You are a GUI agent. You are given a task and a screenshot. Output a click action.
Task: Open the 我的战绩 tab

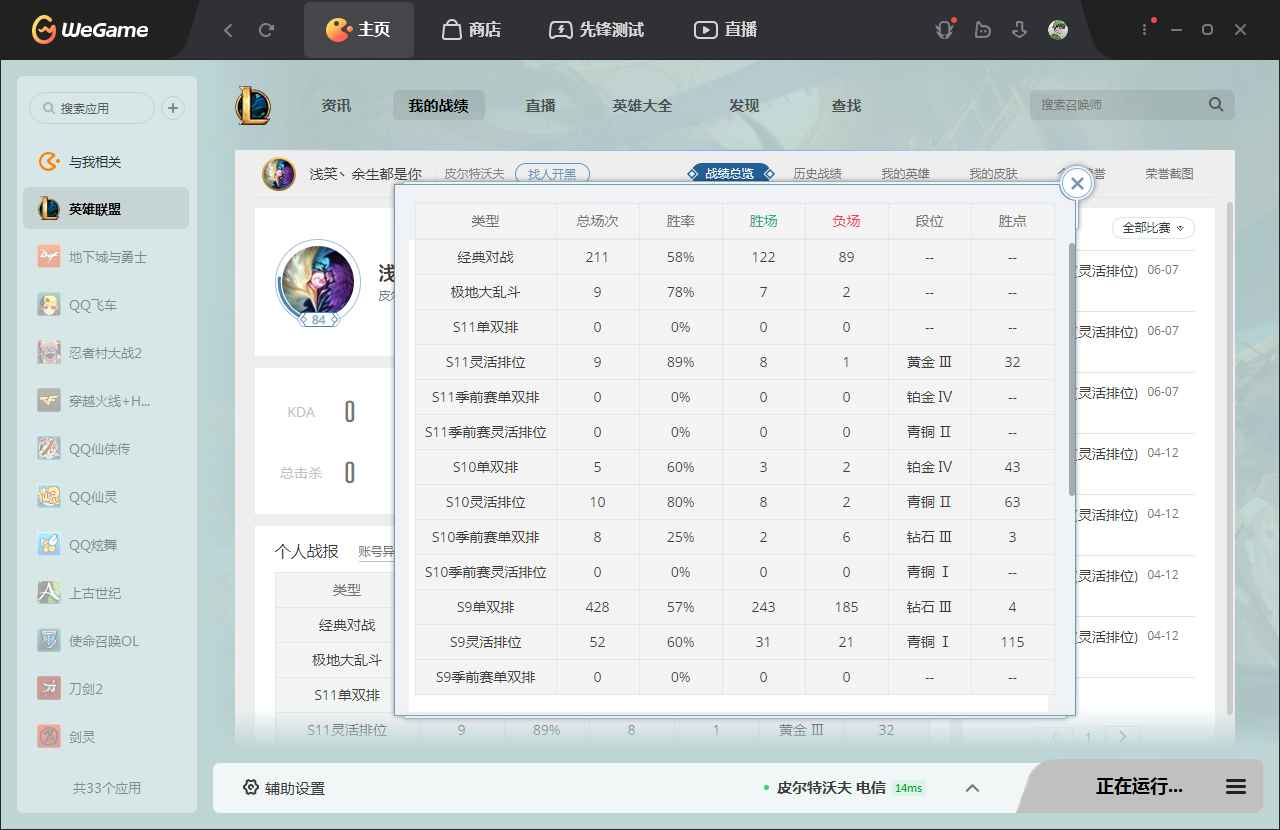438,105
